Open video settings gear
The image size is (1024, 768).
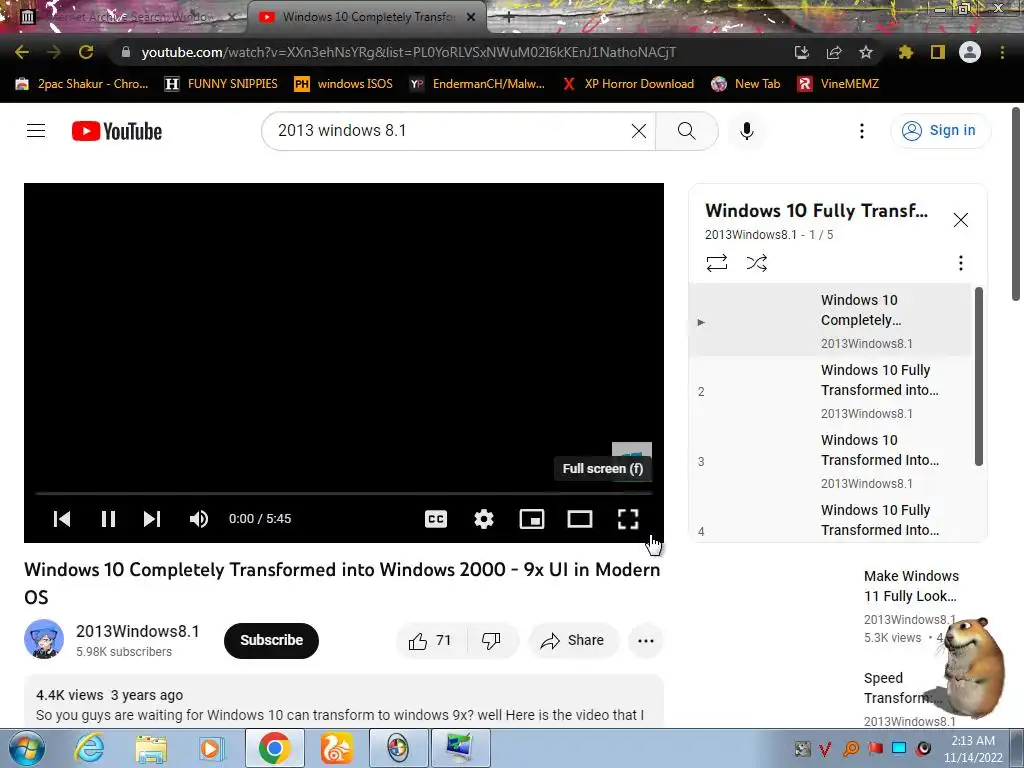[484, 519]
